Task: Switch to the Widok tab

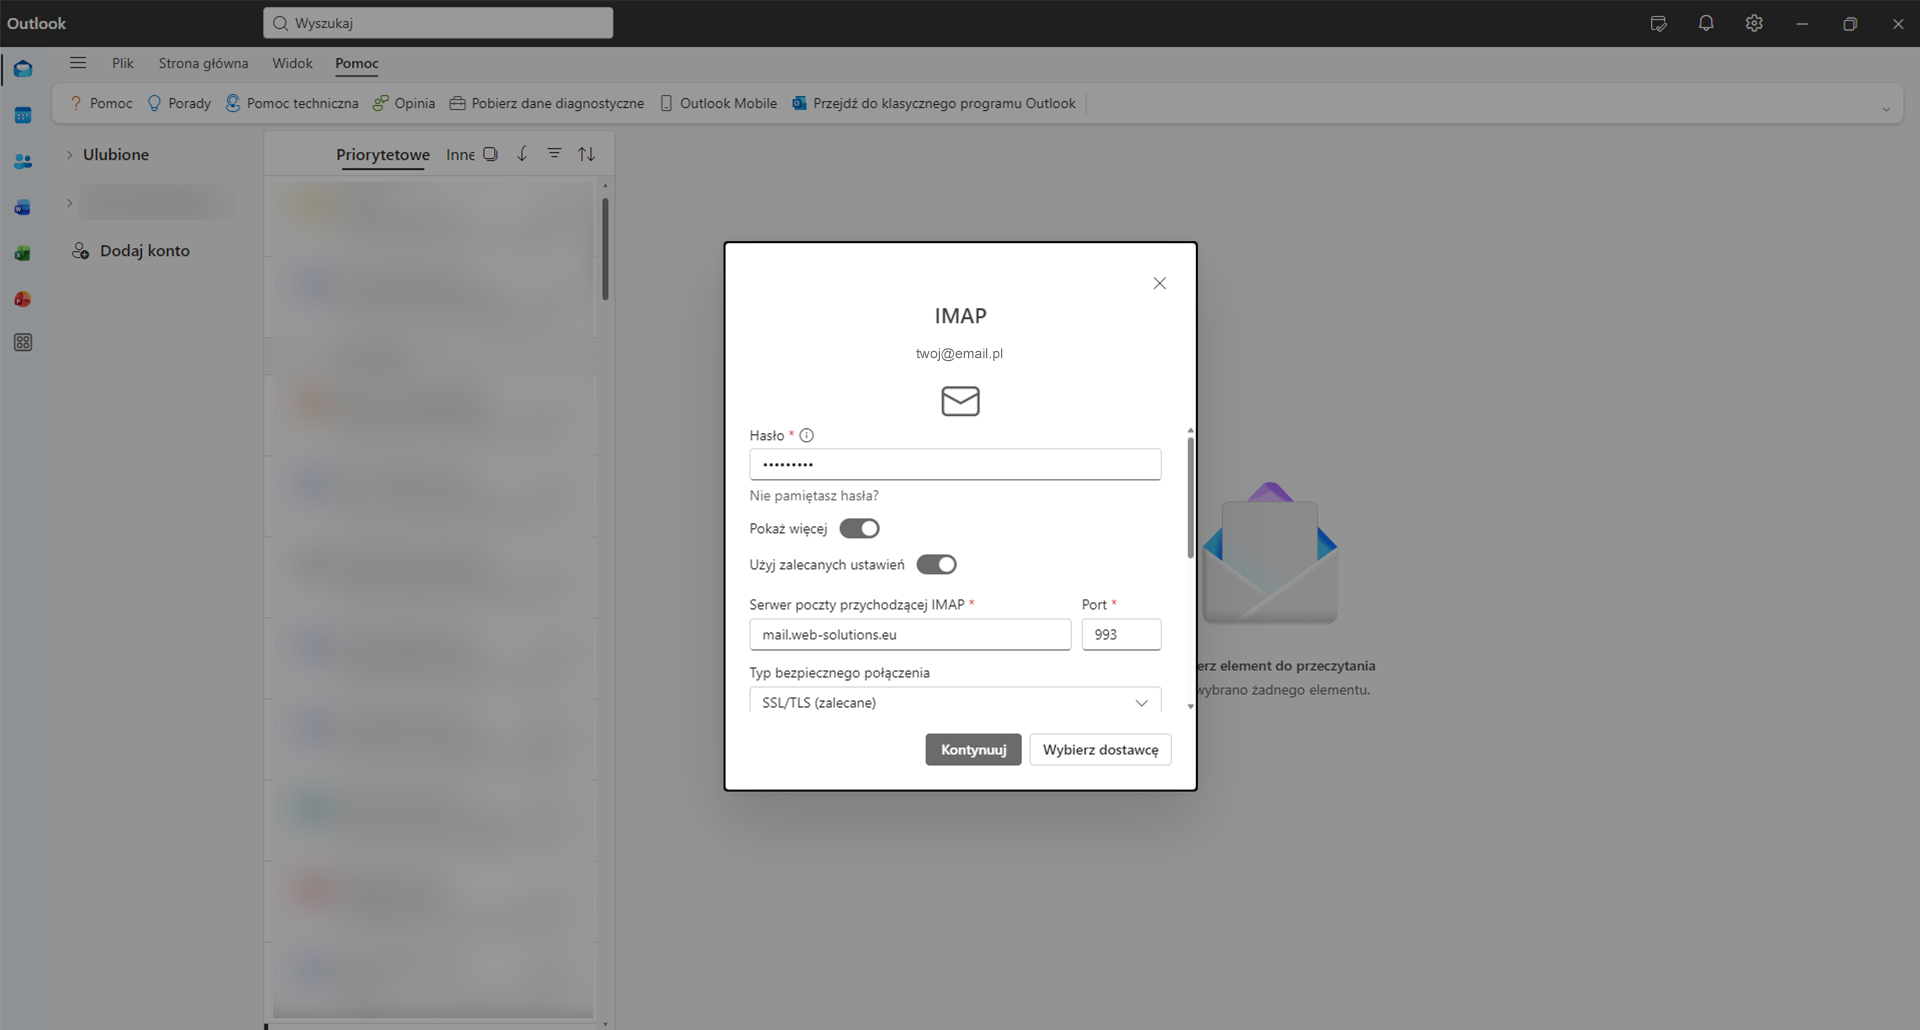Action: (x=292, y=63)
